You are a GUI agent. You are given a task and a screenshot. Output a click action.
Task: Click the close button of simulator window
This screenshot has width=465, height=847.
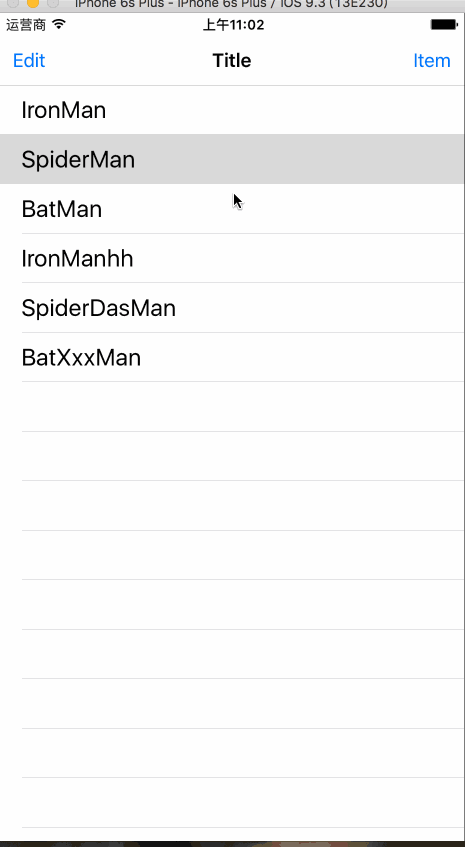[12, 4]
